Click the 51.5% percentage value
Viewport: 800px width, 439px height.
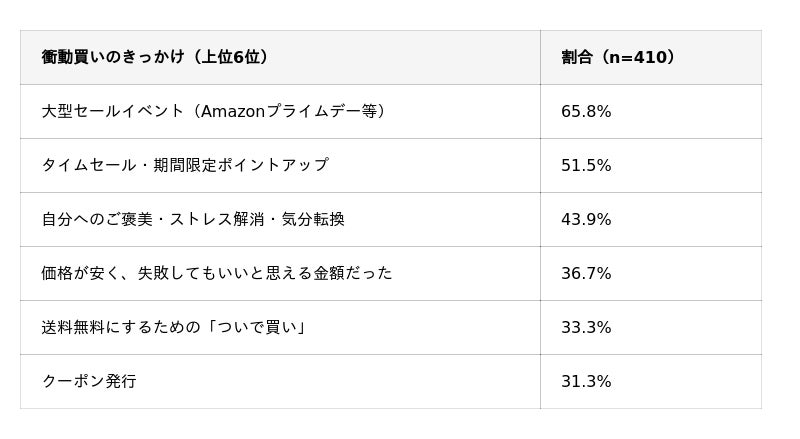click(586, 166)
